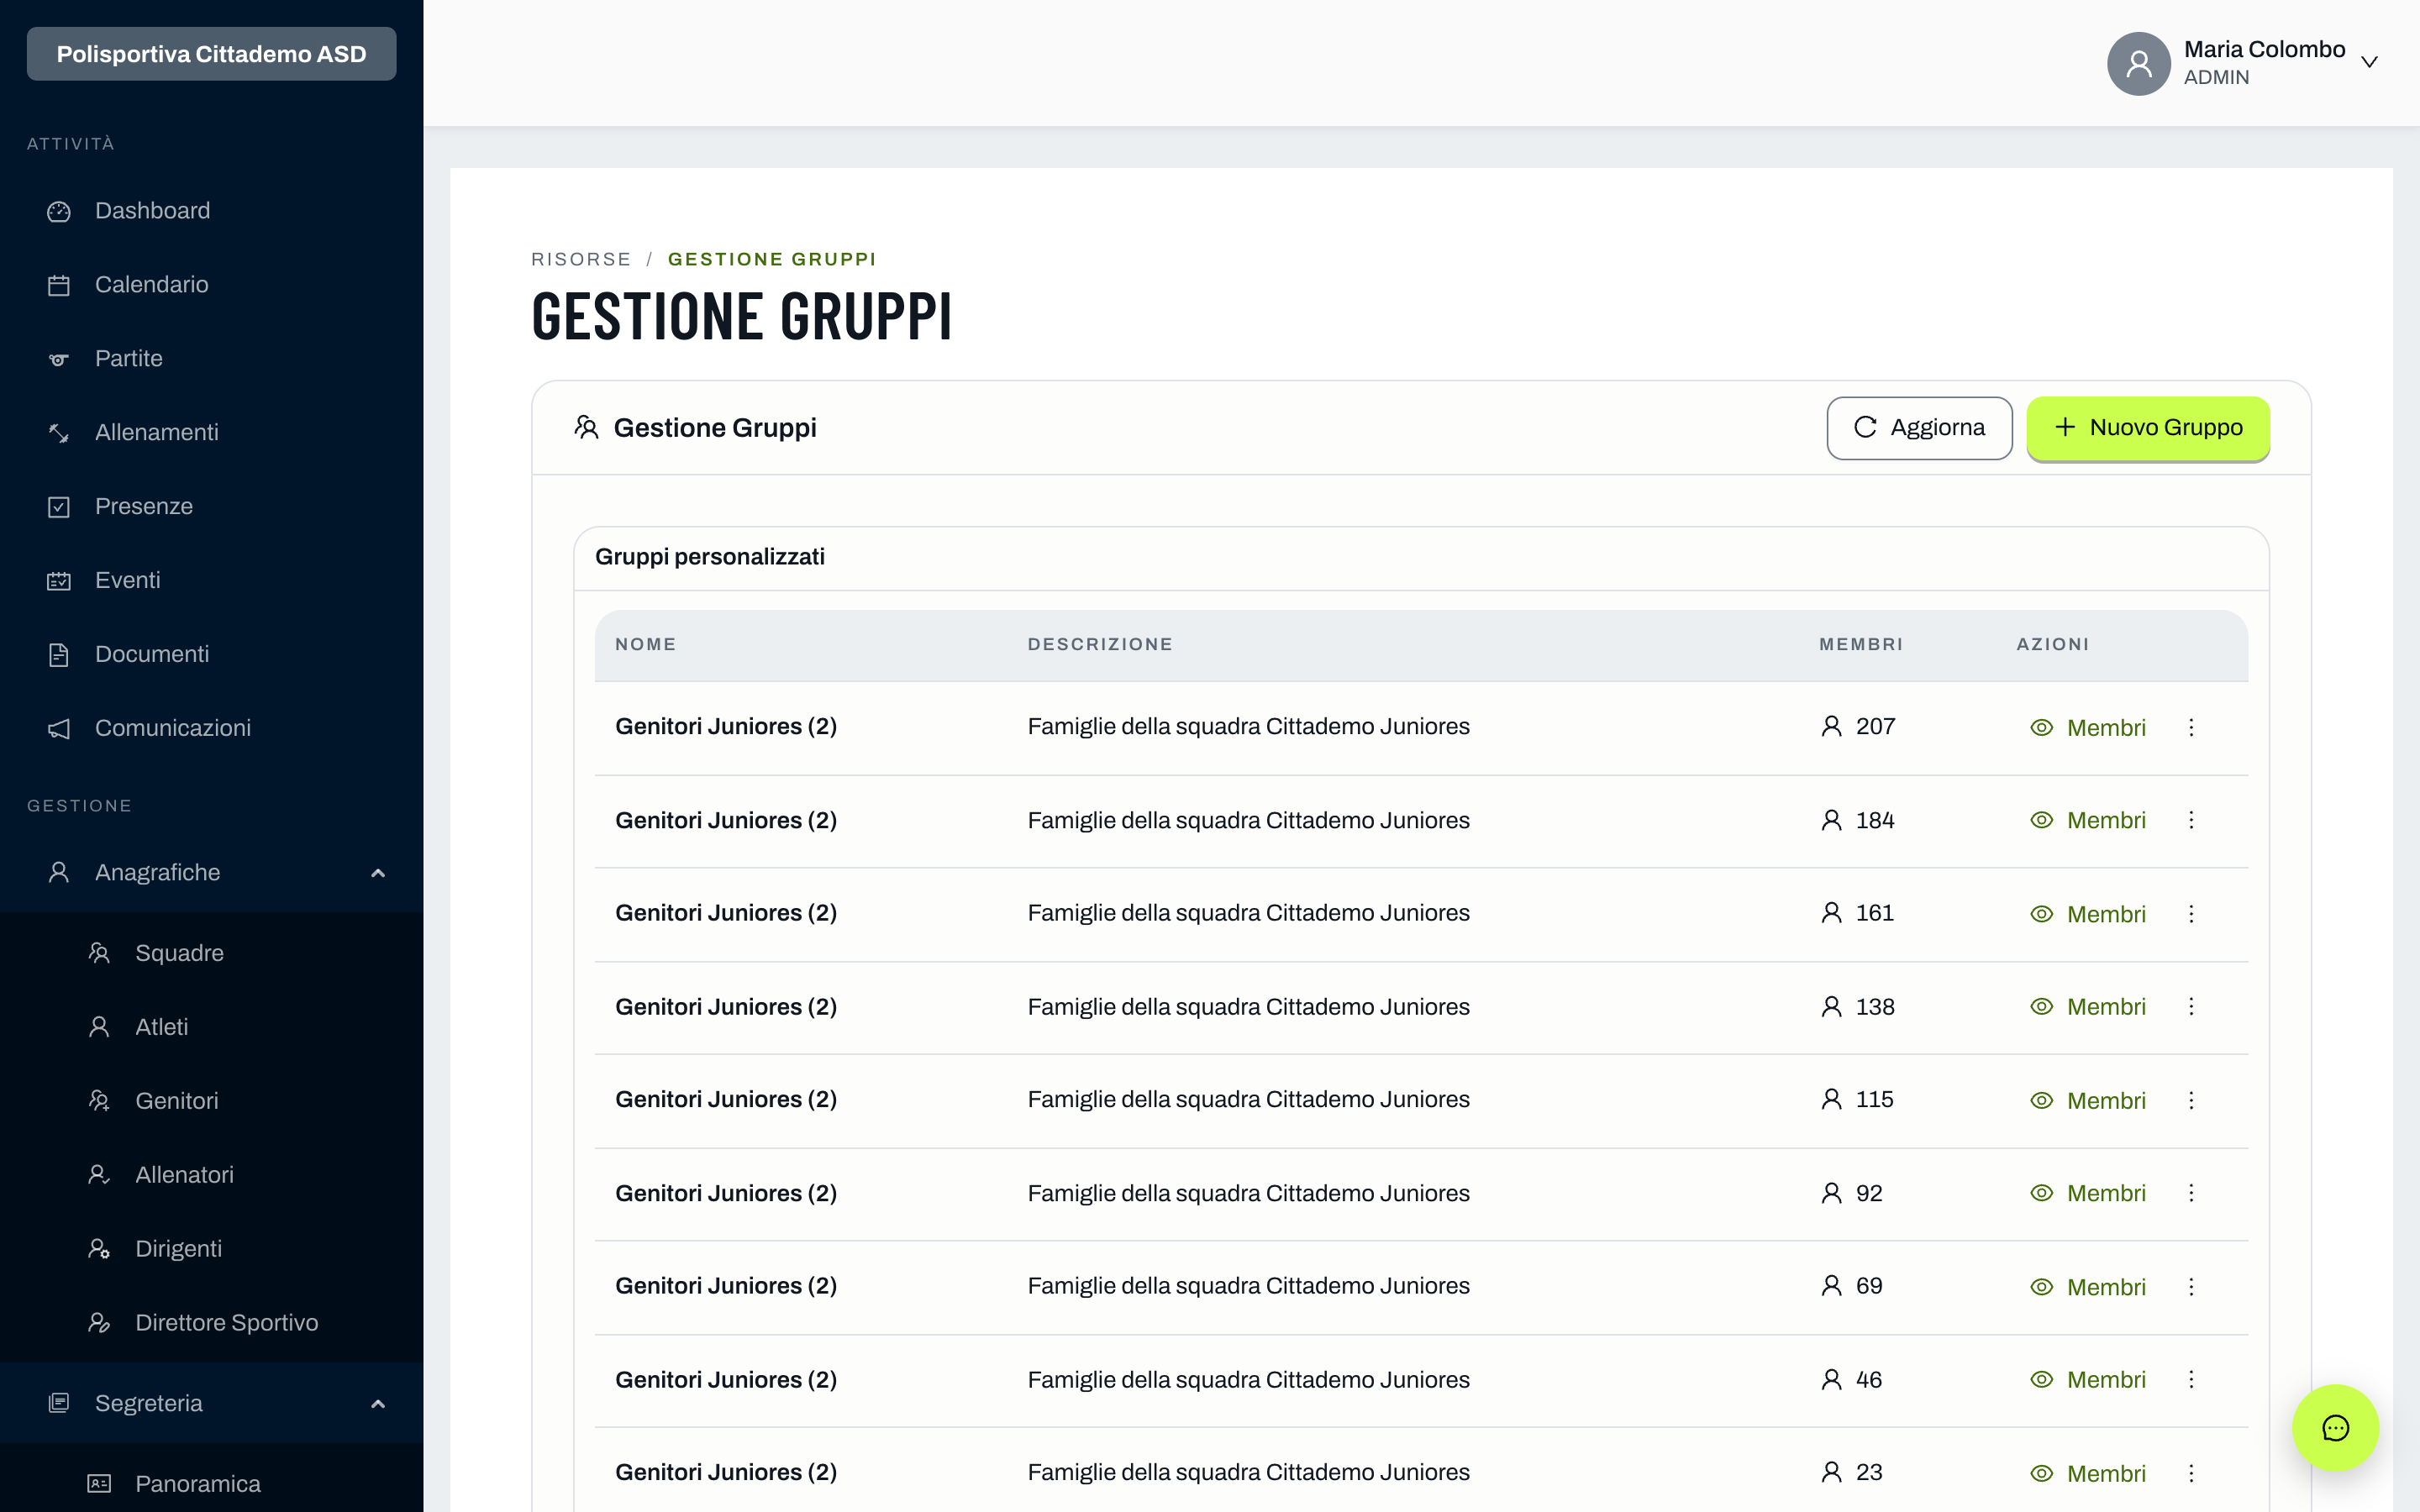The width and height of the screenshot is (2420, 1512).
Task: Go to Calendario via its calendar icon
Action: coord(59,285)
